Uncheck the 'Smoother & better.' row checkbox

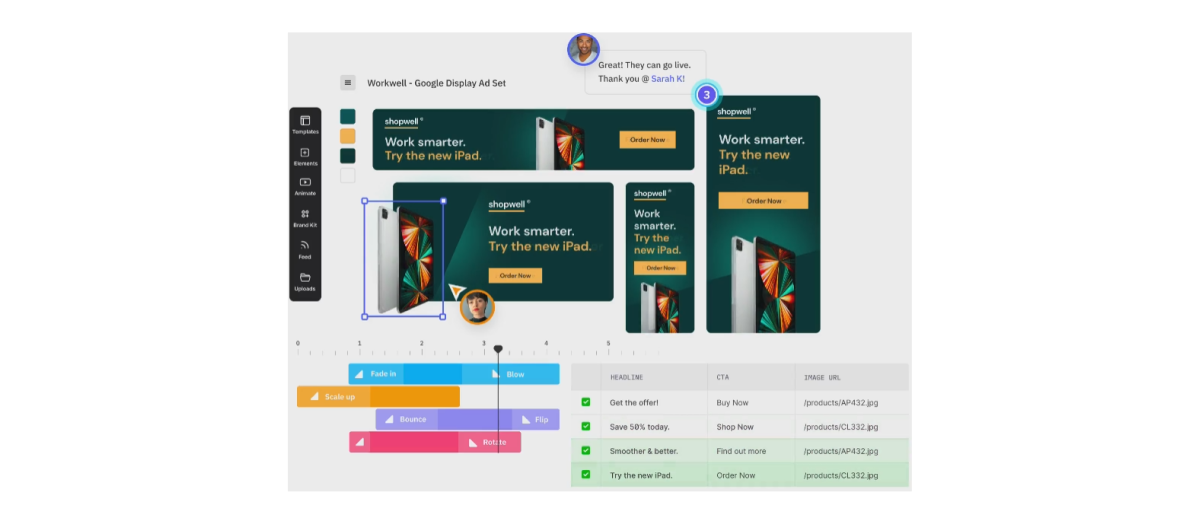(586, 451)
